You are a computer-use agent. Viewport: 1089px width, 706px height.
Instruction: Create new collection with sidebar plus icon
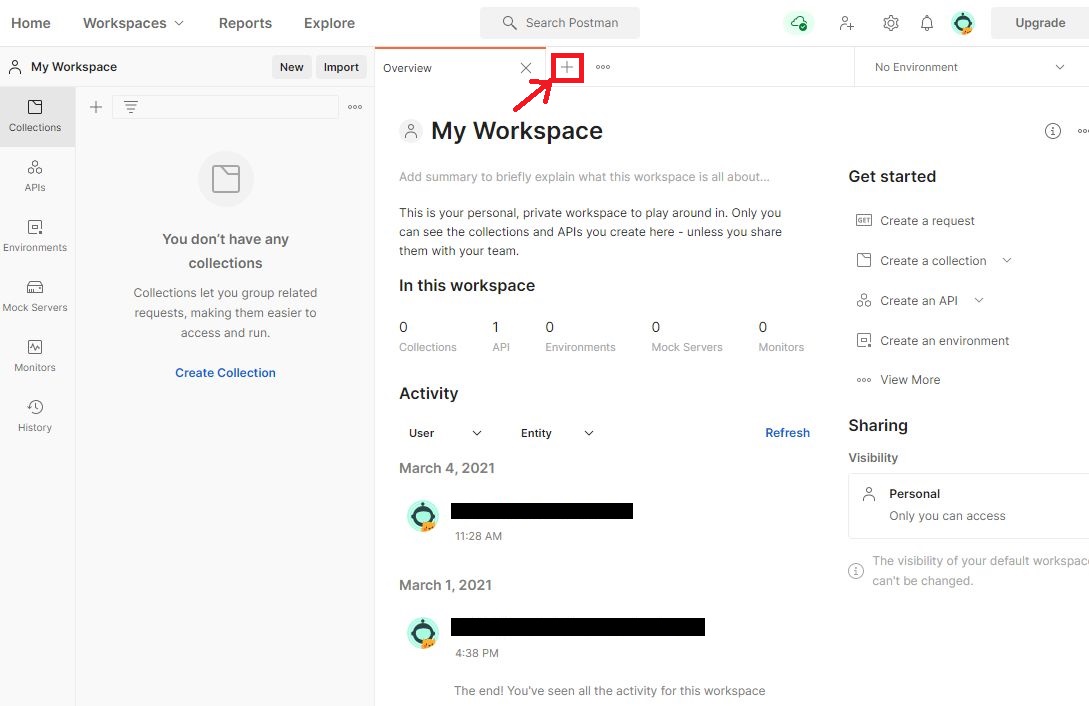[96, 107]
